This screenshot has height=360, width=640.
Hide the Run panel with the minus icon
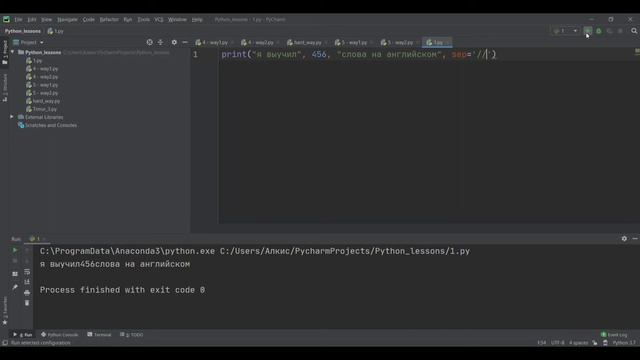tap(635, 238)
